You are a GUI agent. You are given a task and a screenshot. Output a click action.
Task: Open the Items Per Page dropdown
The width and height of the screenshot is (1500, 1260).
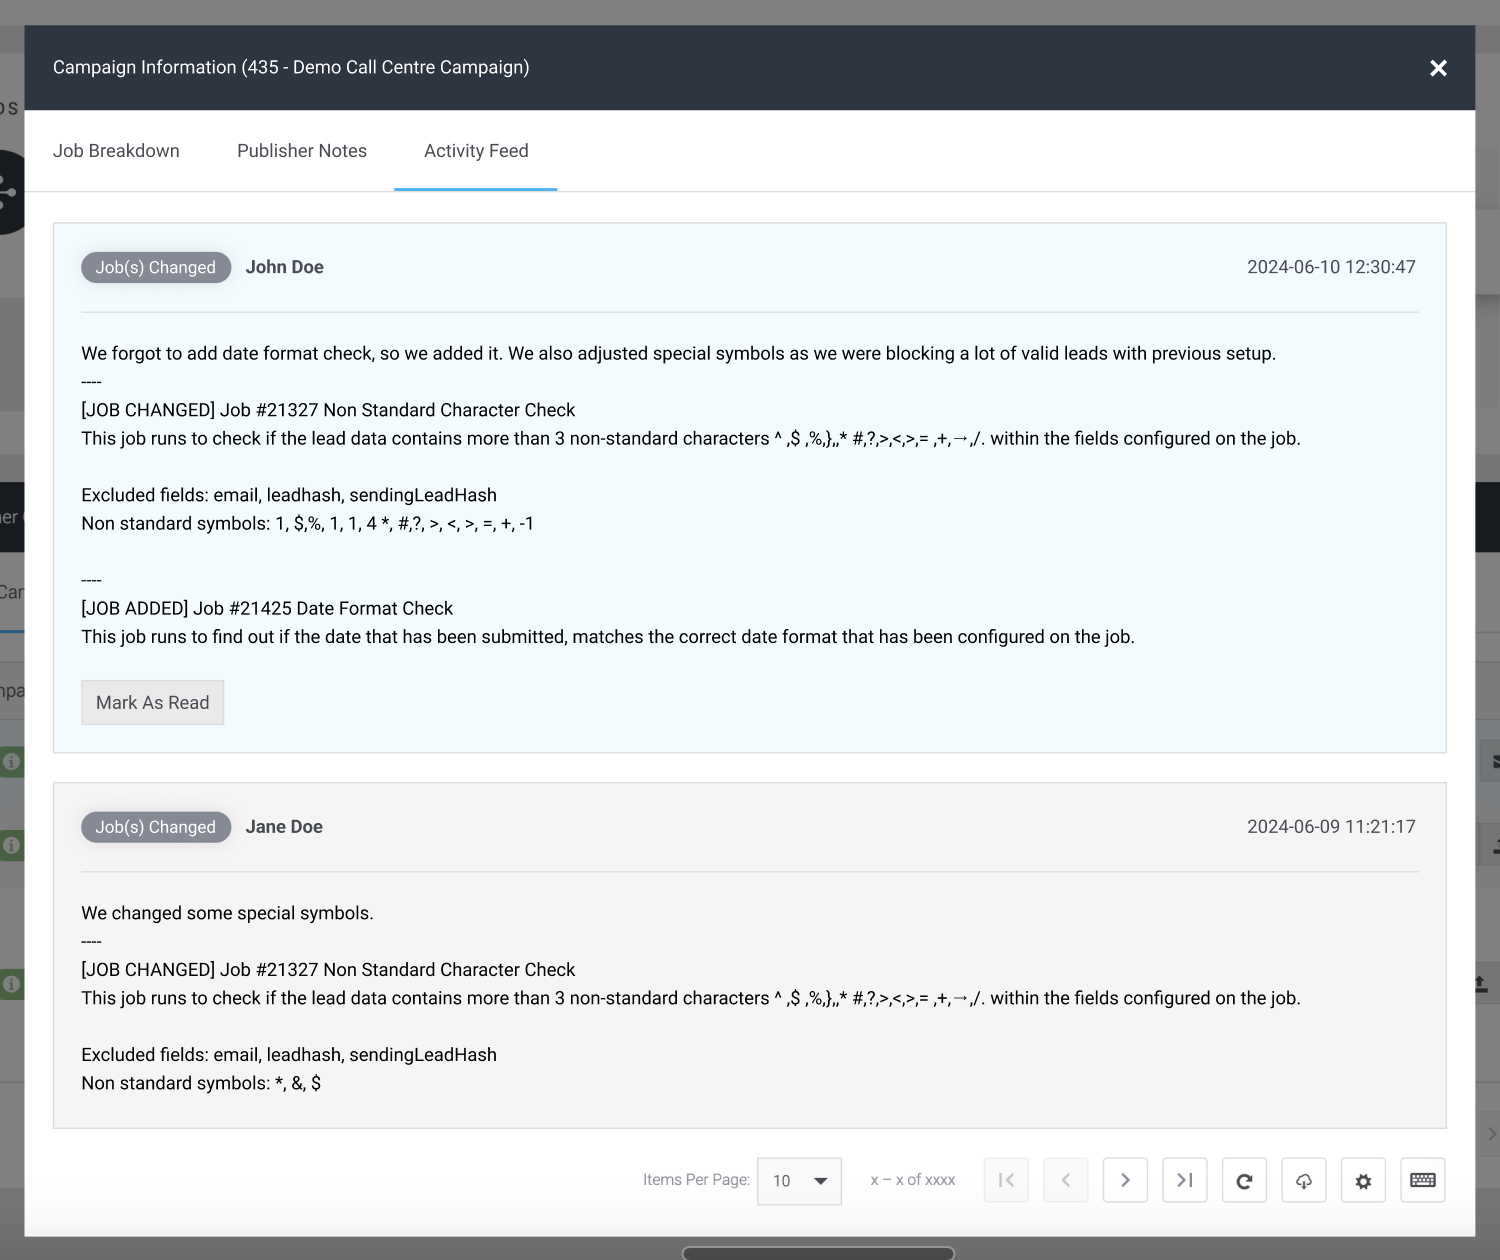tap(800, 1181)
